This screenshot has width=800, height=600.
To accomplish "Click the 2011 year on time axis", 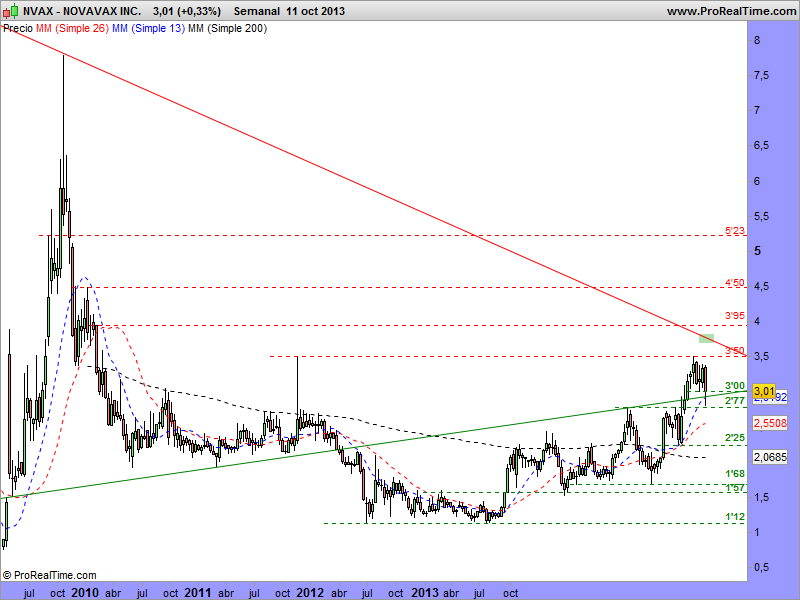I will pos(197,593).
